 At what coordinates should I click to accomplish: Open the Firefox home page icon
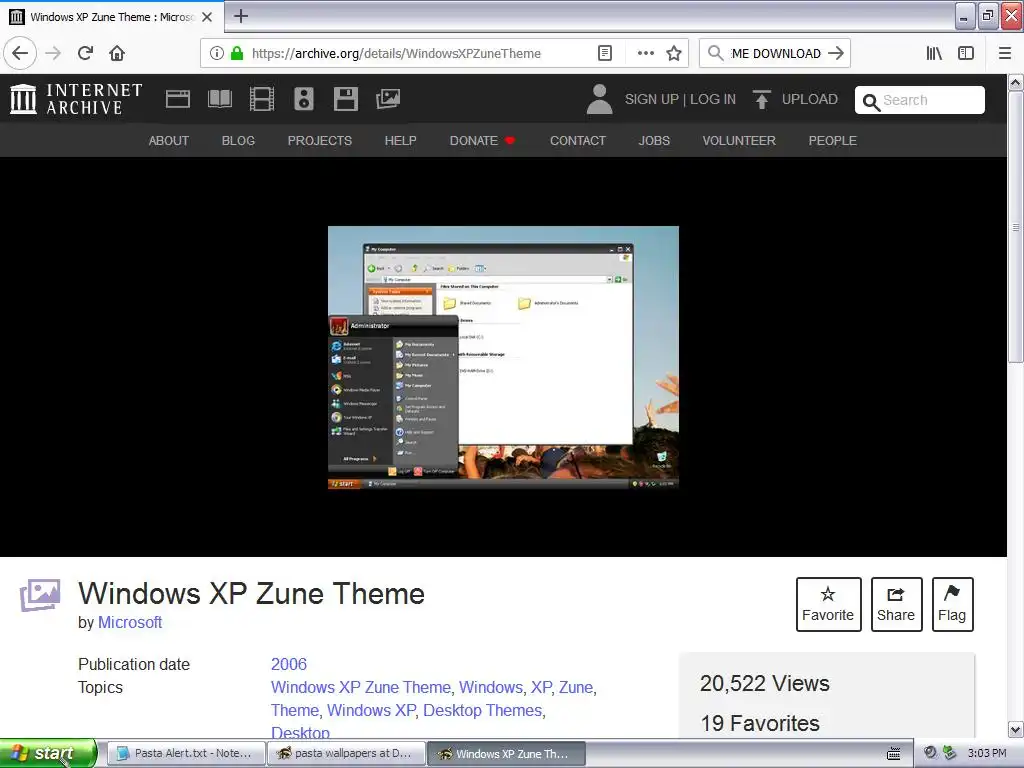point(117,53)
